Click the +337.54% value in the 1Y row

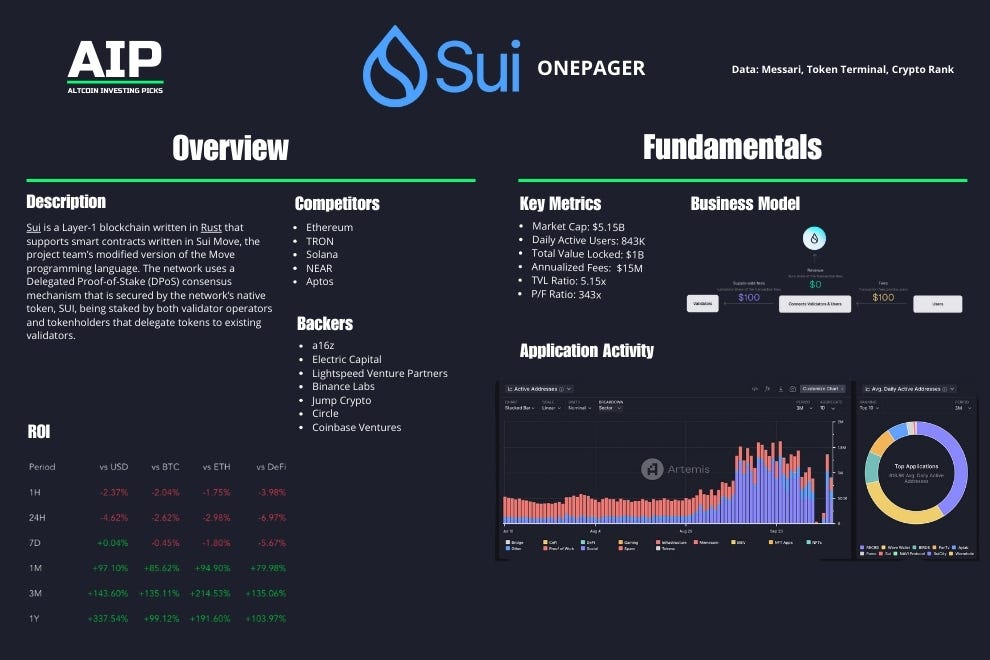pos(107,618)
